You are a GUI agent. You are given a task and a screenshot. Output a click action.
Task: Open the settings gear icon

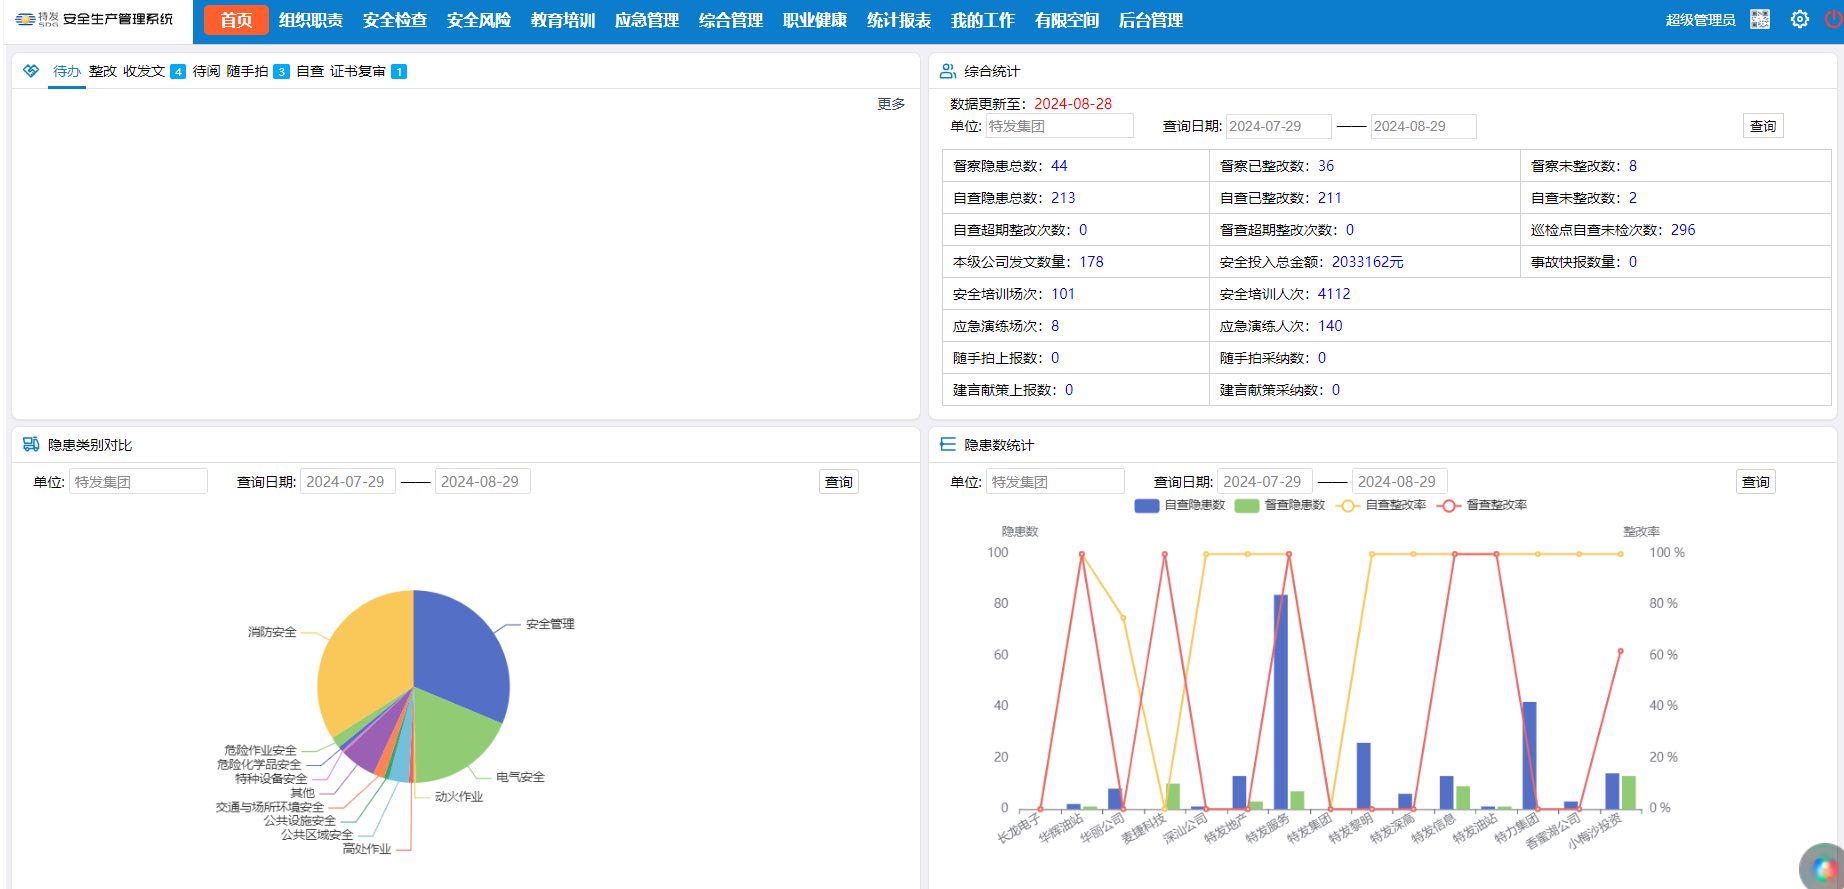[1799, 19]
